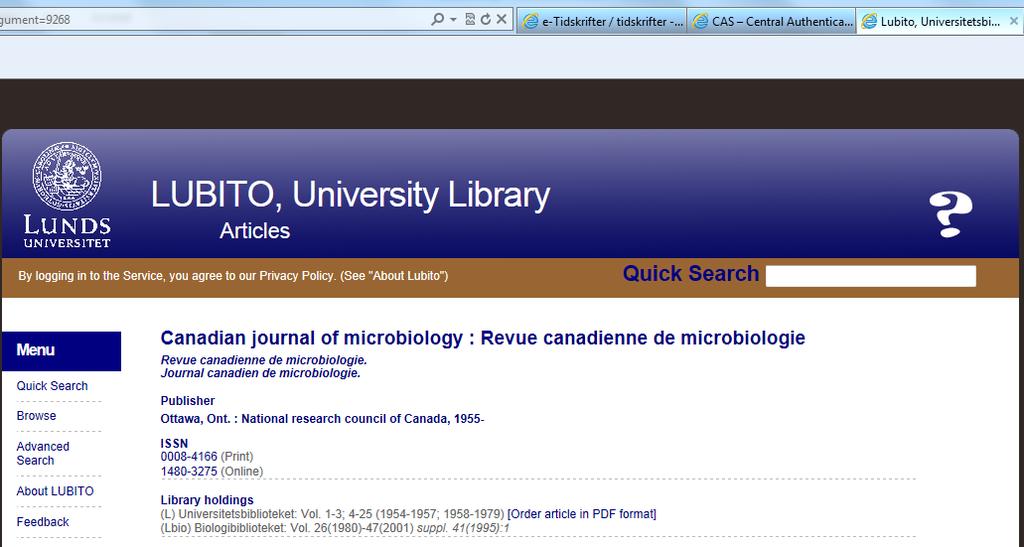Click the address bar URL text field
This screenshot has width=1024, height=547.
[x=212, y=20]
